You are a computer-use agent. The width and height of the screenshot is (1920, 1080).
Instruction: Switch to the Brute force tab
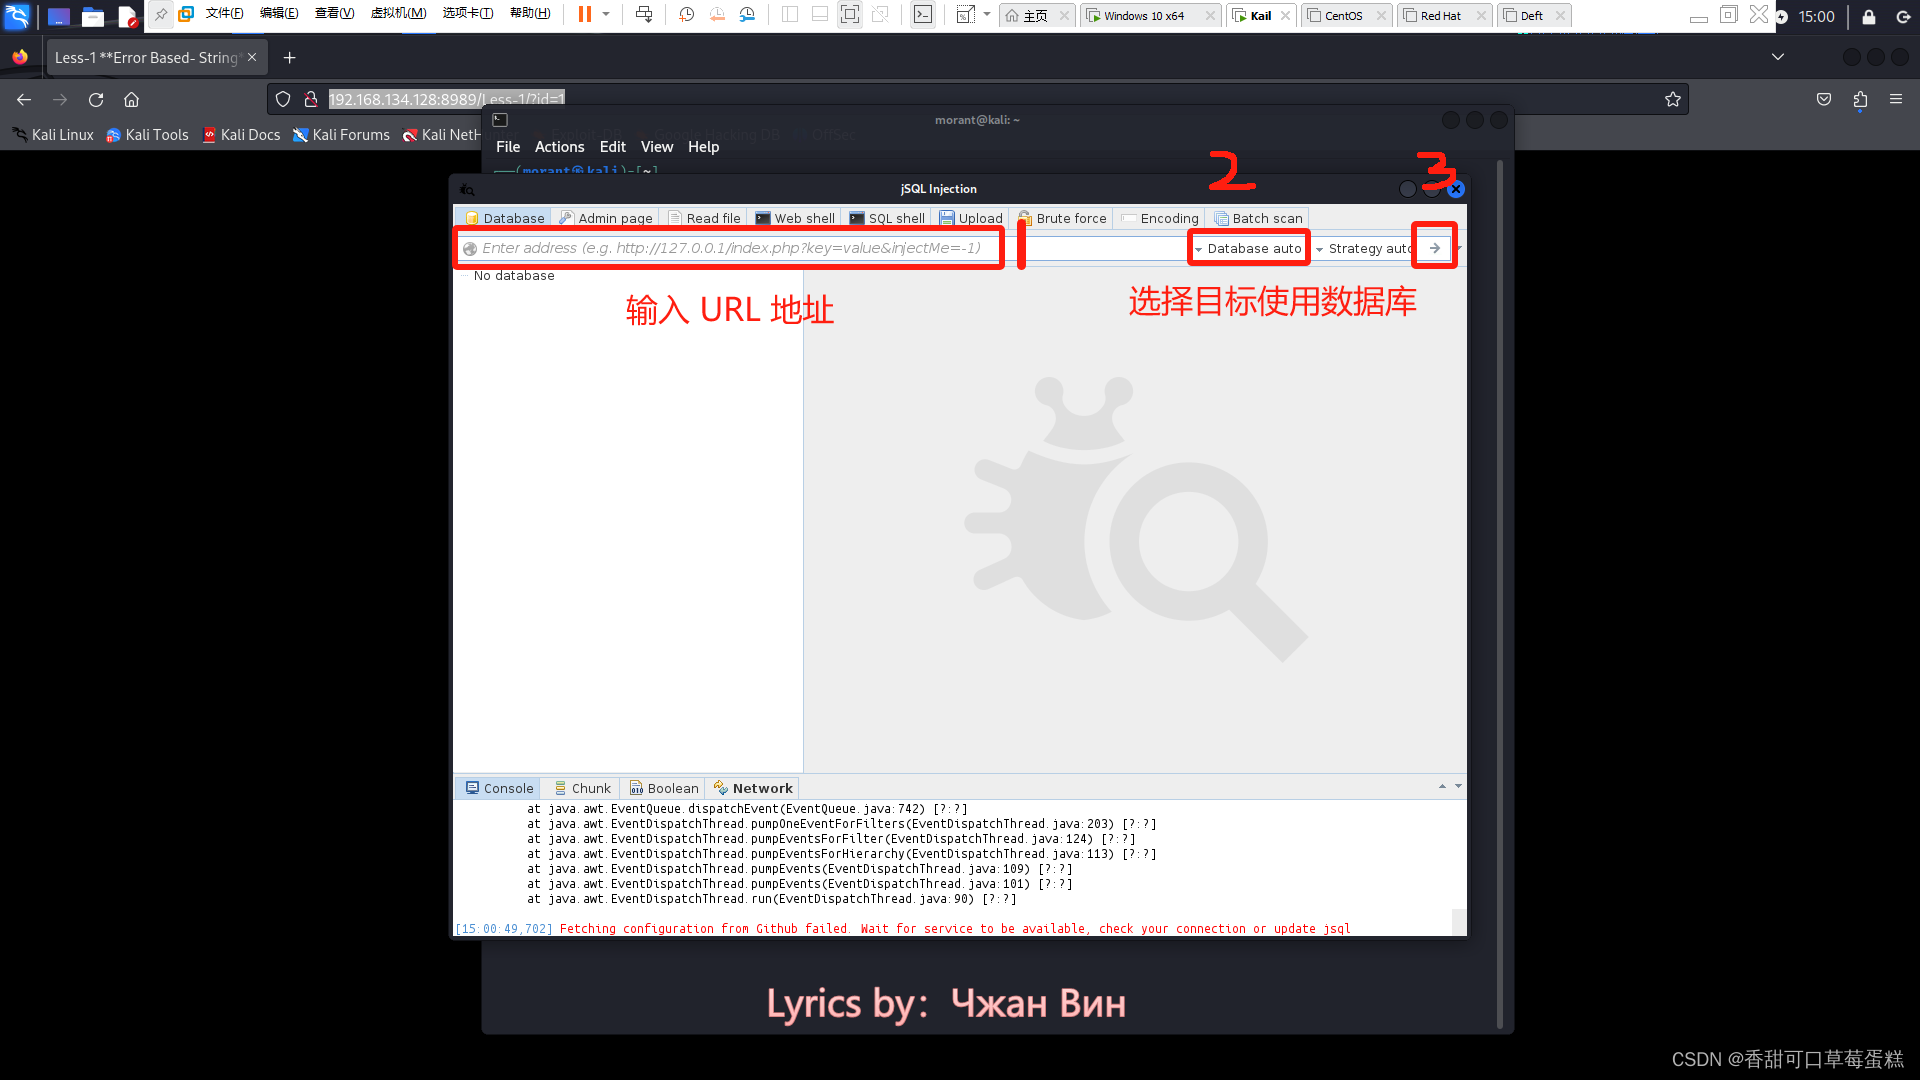click(x=1062, y=218)
